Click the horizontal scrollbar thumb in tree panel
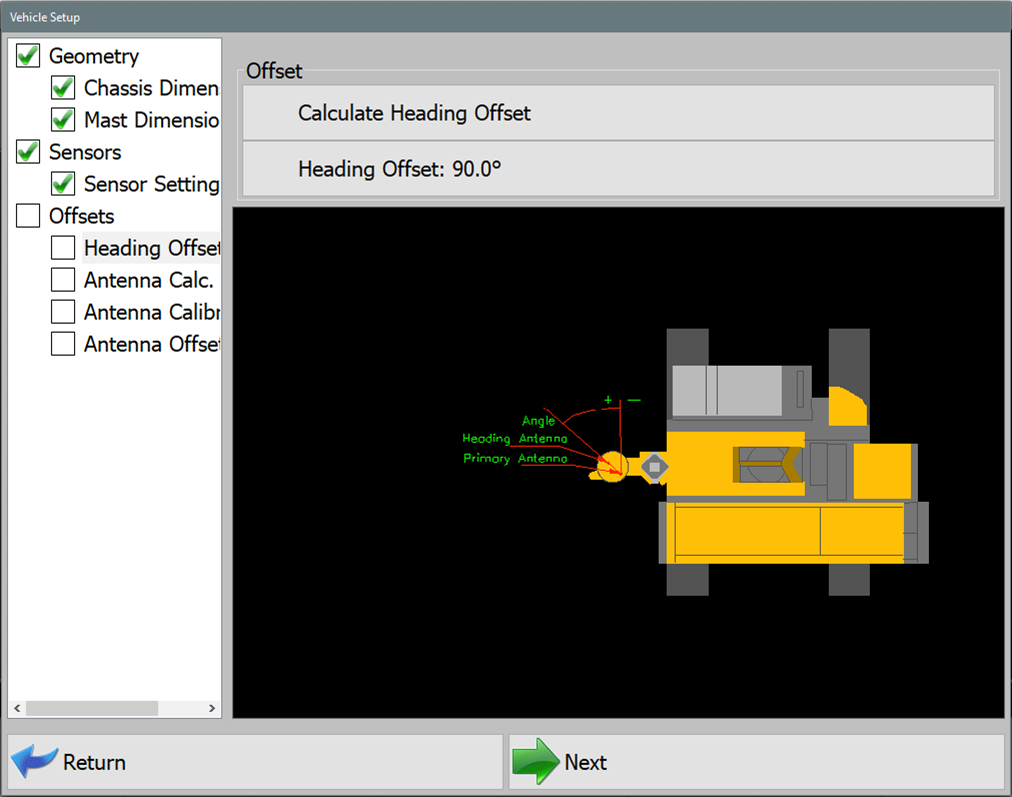This screenshot has height=797, width=1012. point(92,708)
